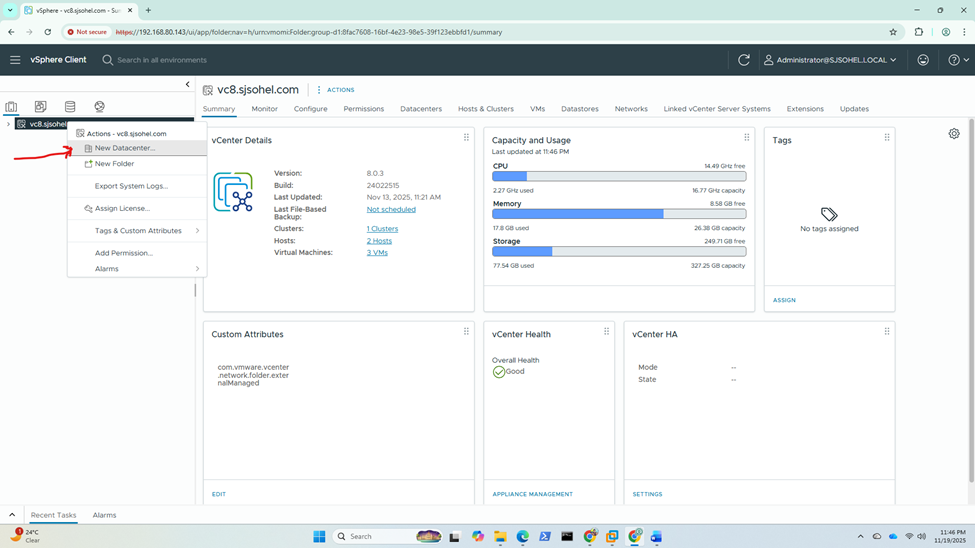This screenshot has width=975, height=548.
Task: Switch to the Configure tab
Action: (310, 109)
